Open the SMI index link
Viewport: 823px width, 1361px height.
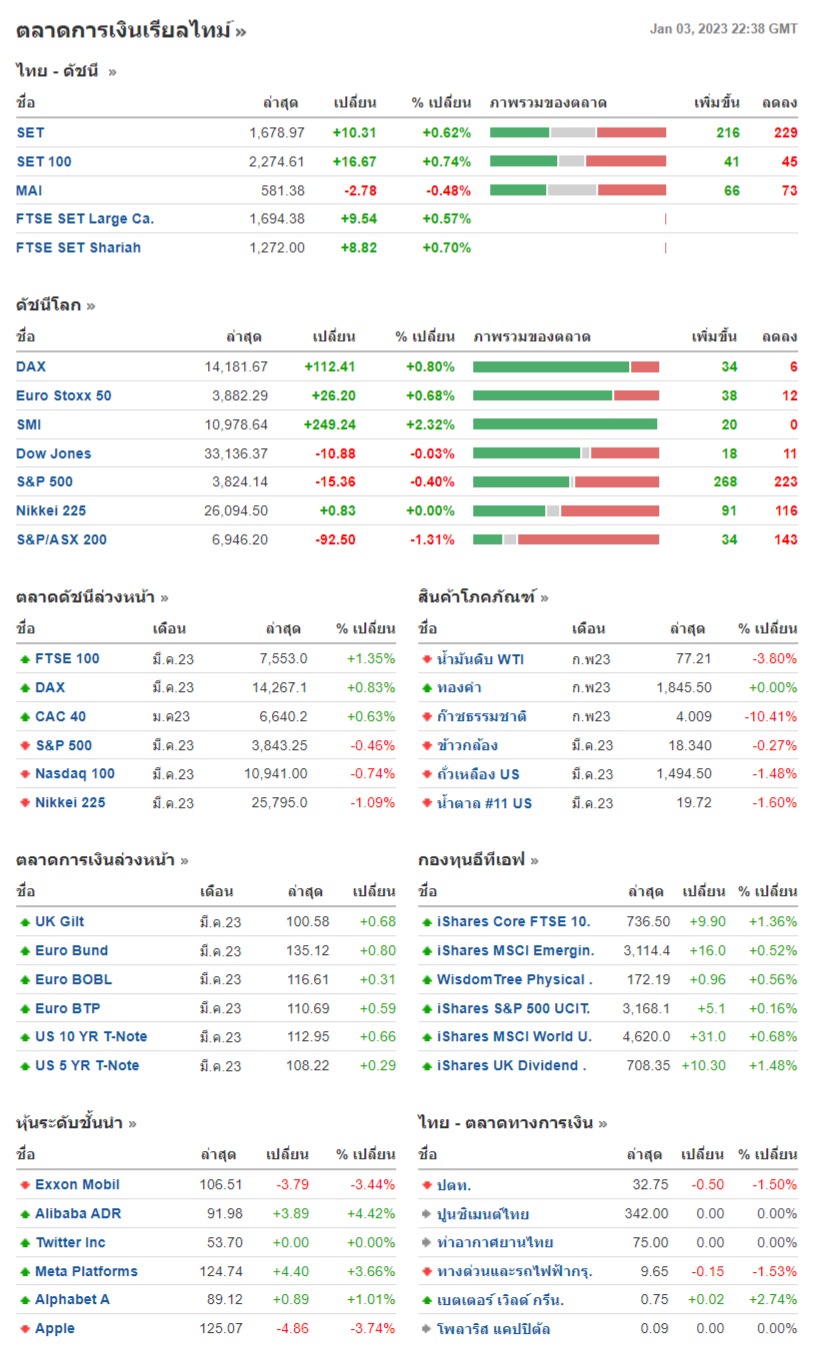pyautogui.click(x=29, y=424)
